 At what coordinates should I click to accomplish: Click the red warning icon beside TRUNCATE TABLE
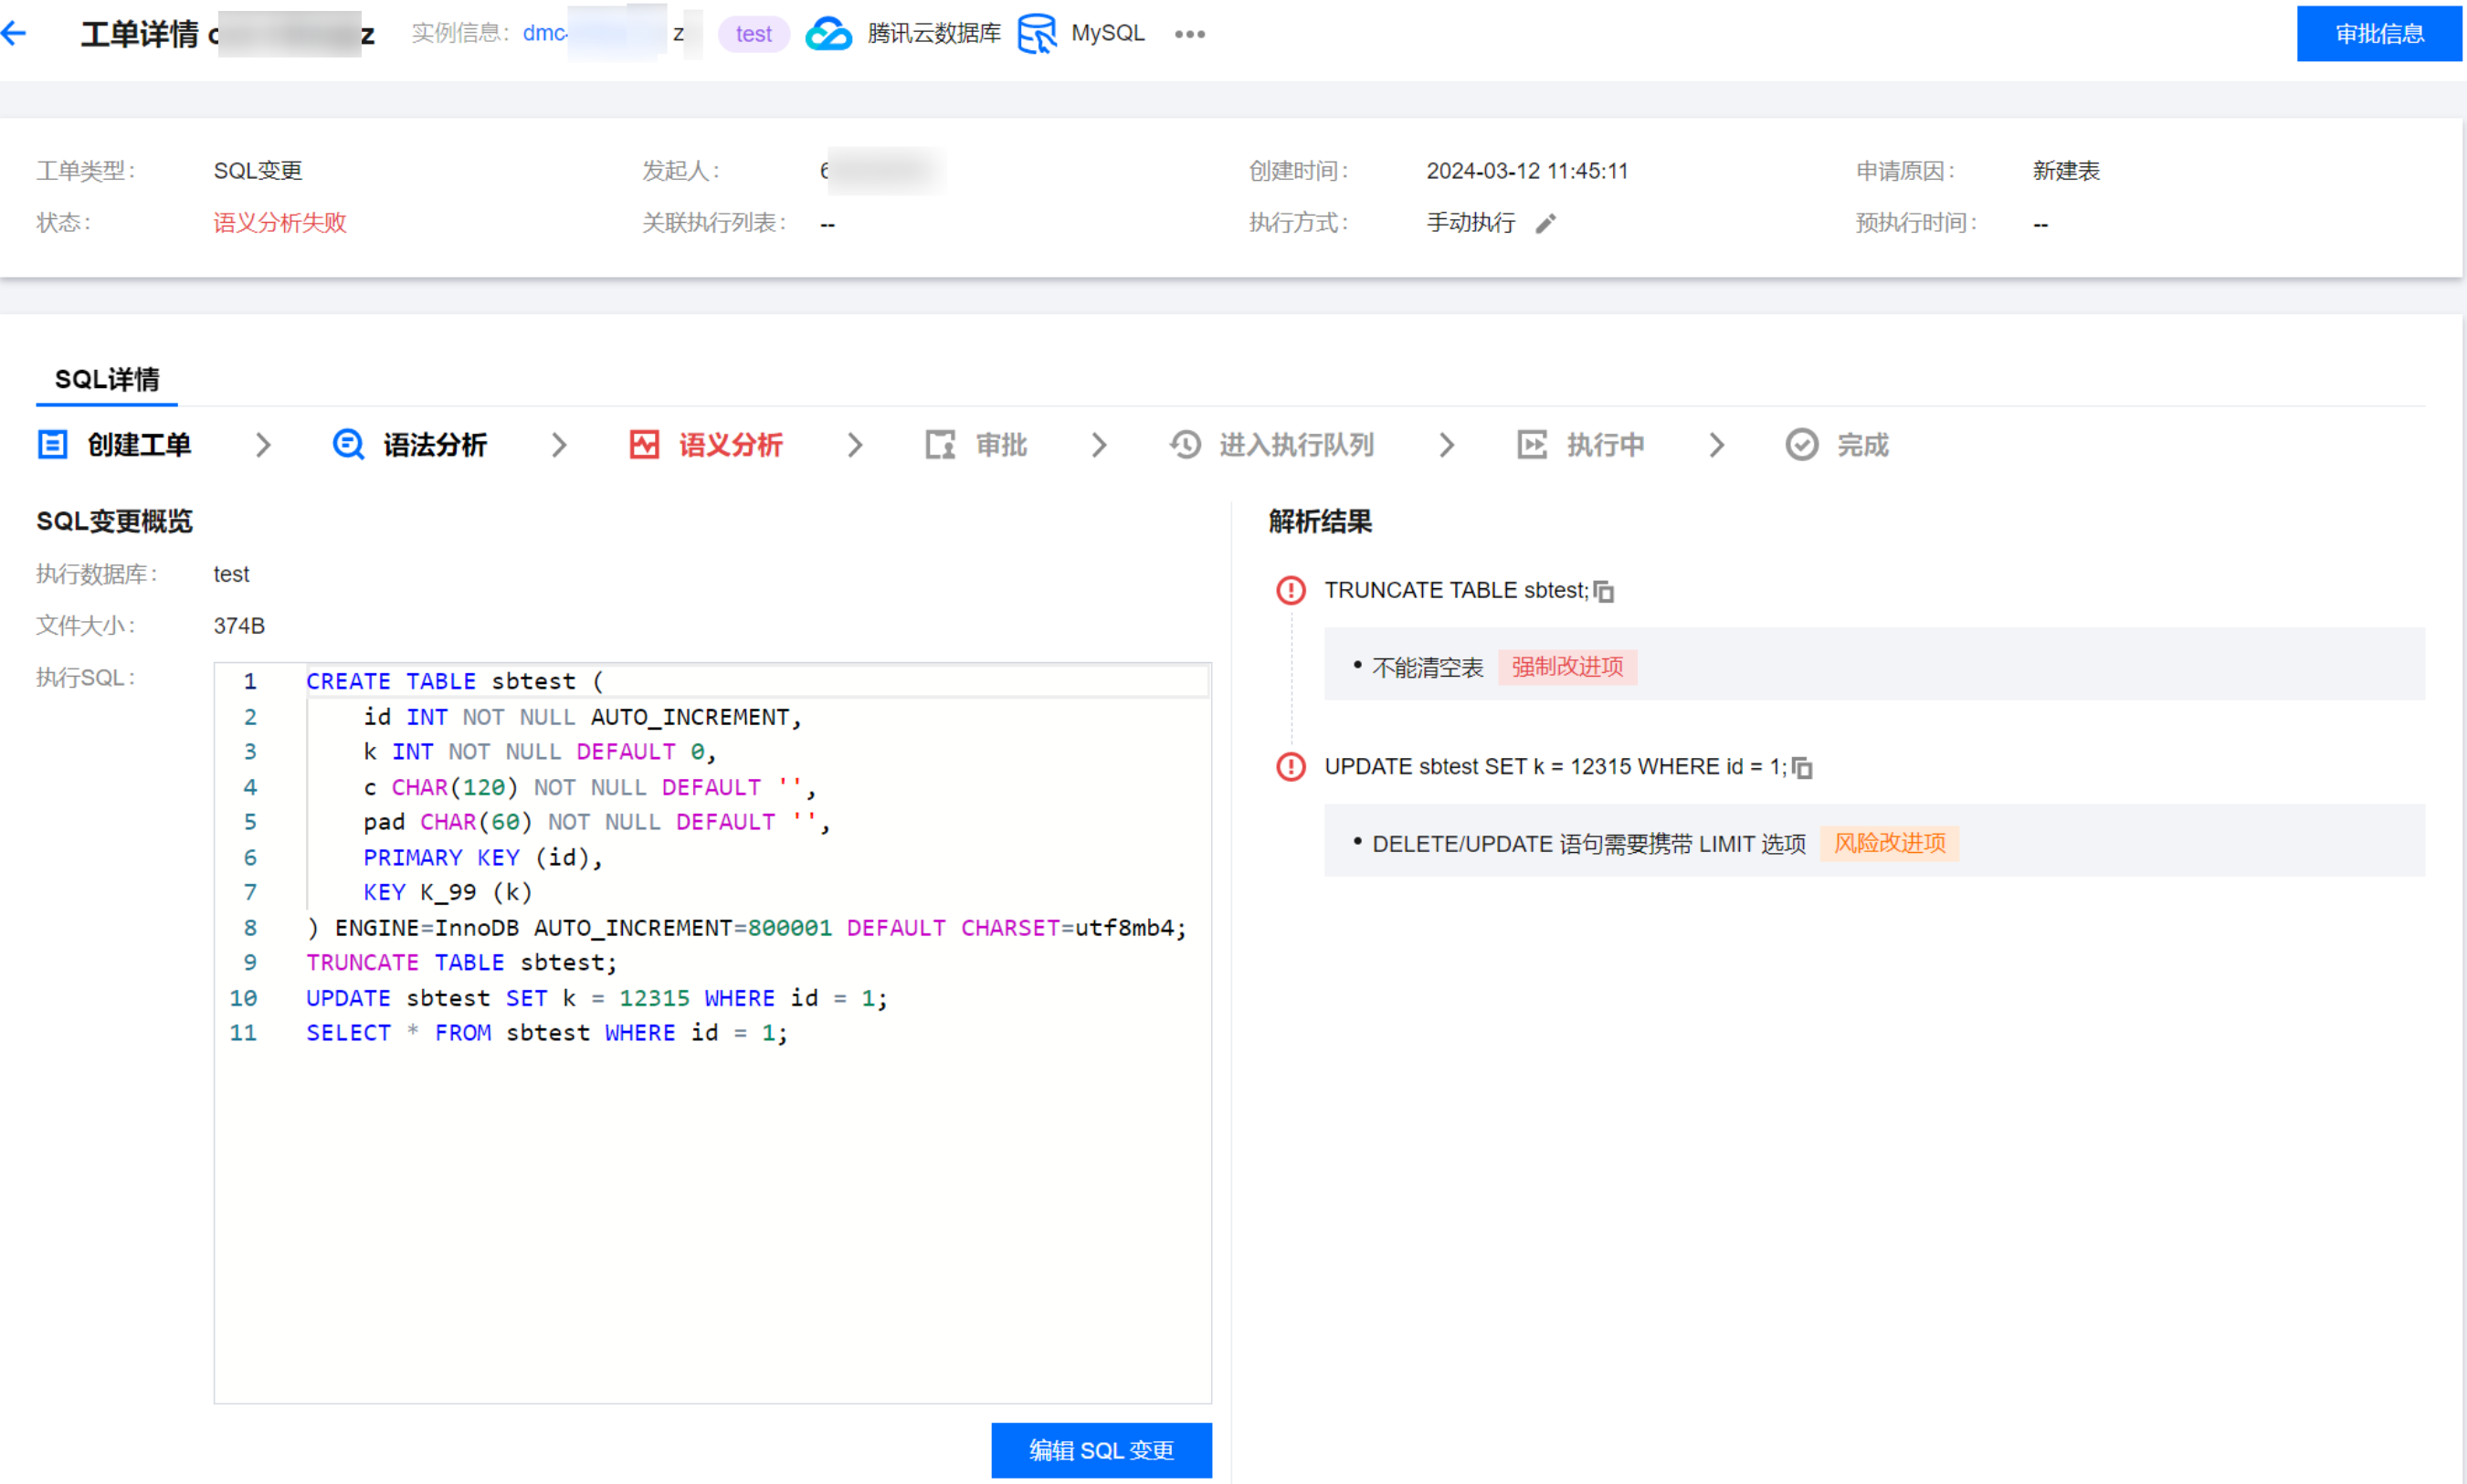[x=1291, y=590]
